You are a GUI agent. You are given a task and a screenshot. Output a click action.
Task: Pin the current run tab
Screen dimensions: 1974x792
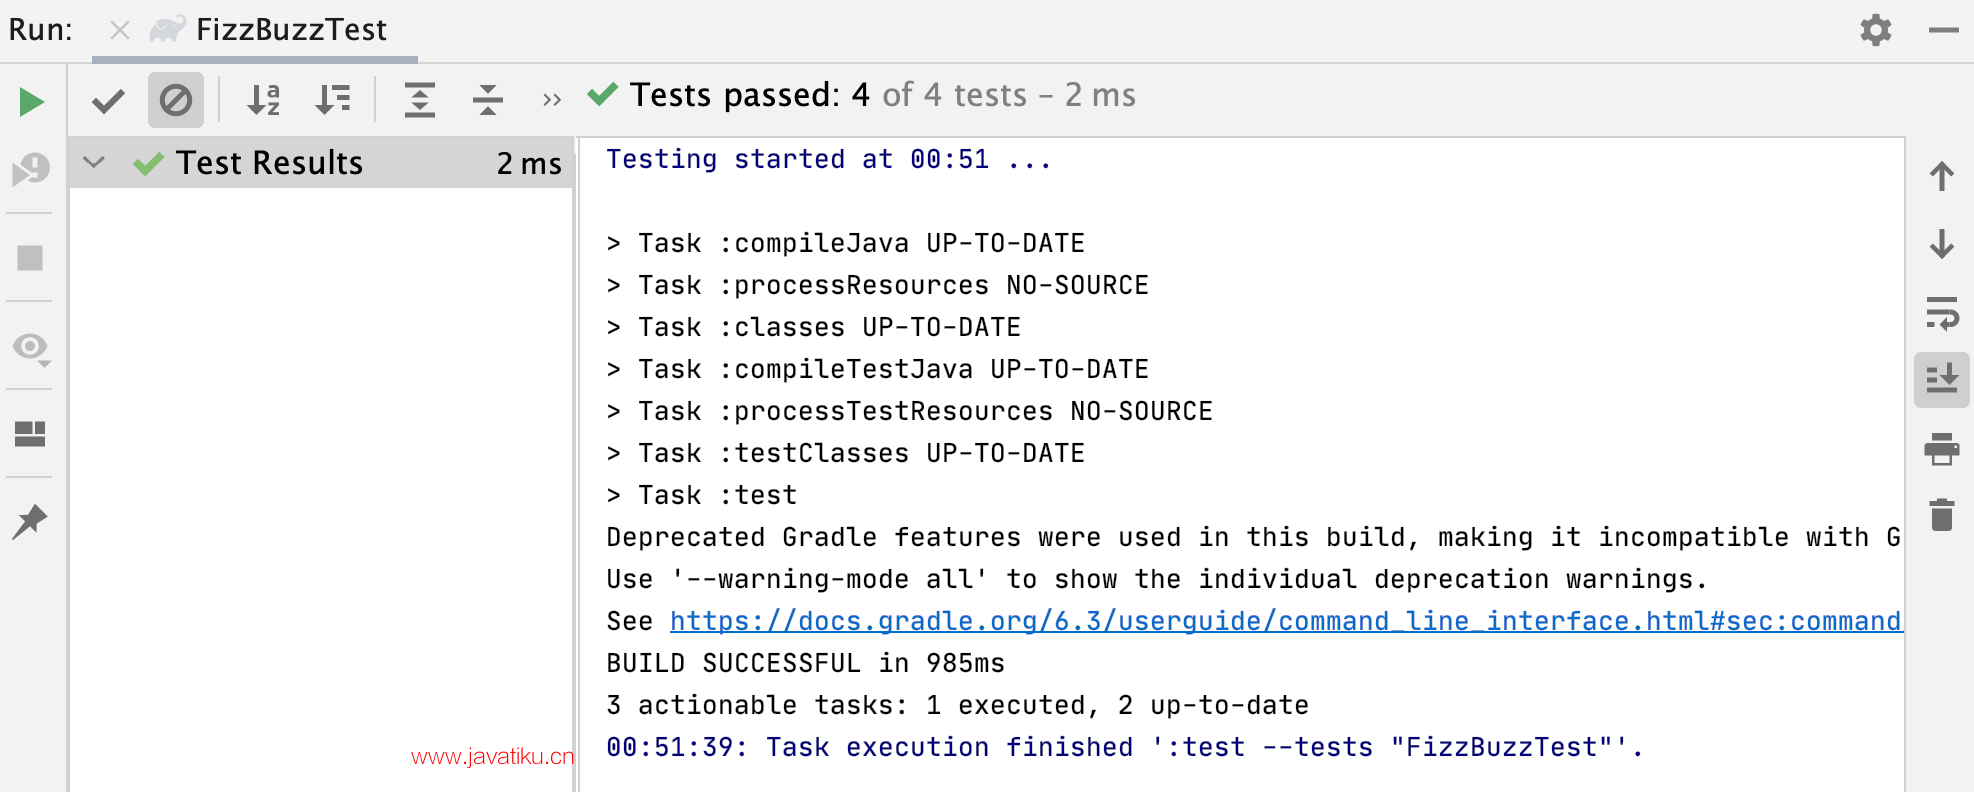(30, 521)
